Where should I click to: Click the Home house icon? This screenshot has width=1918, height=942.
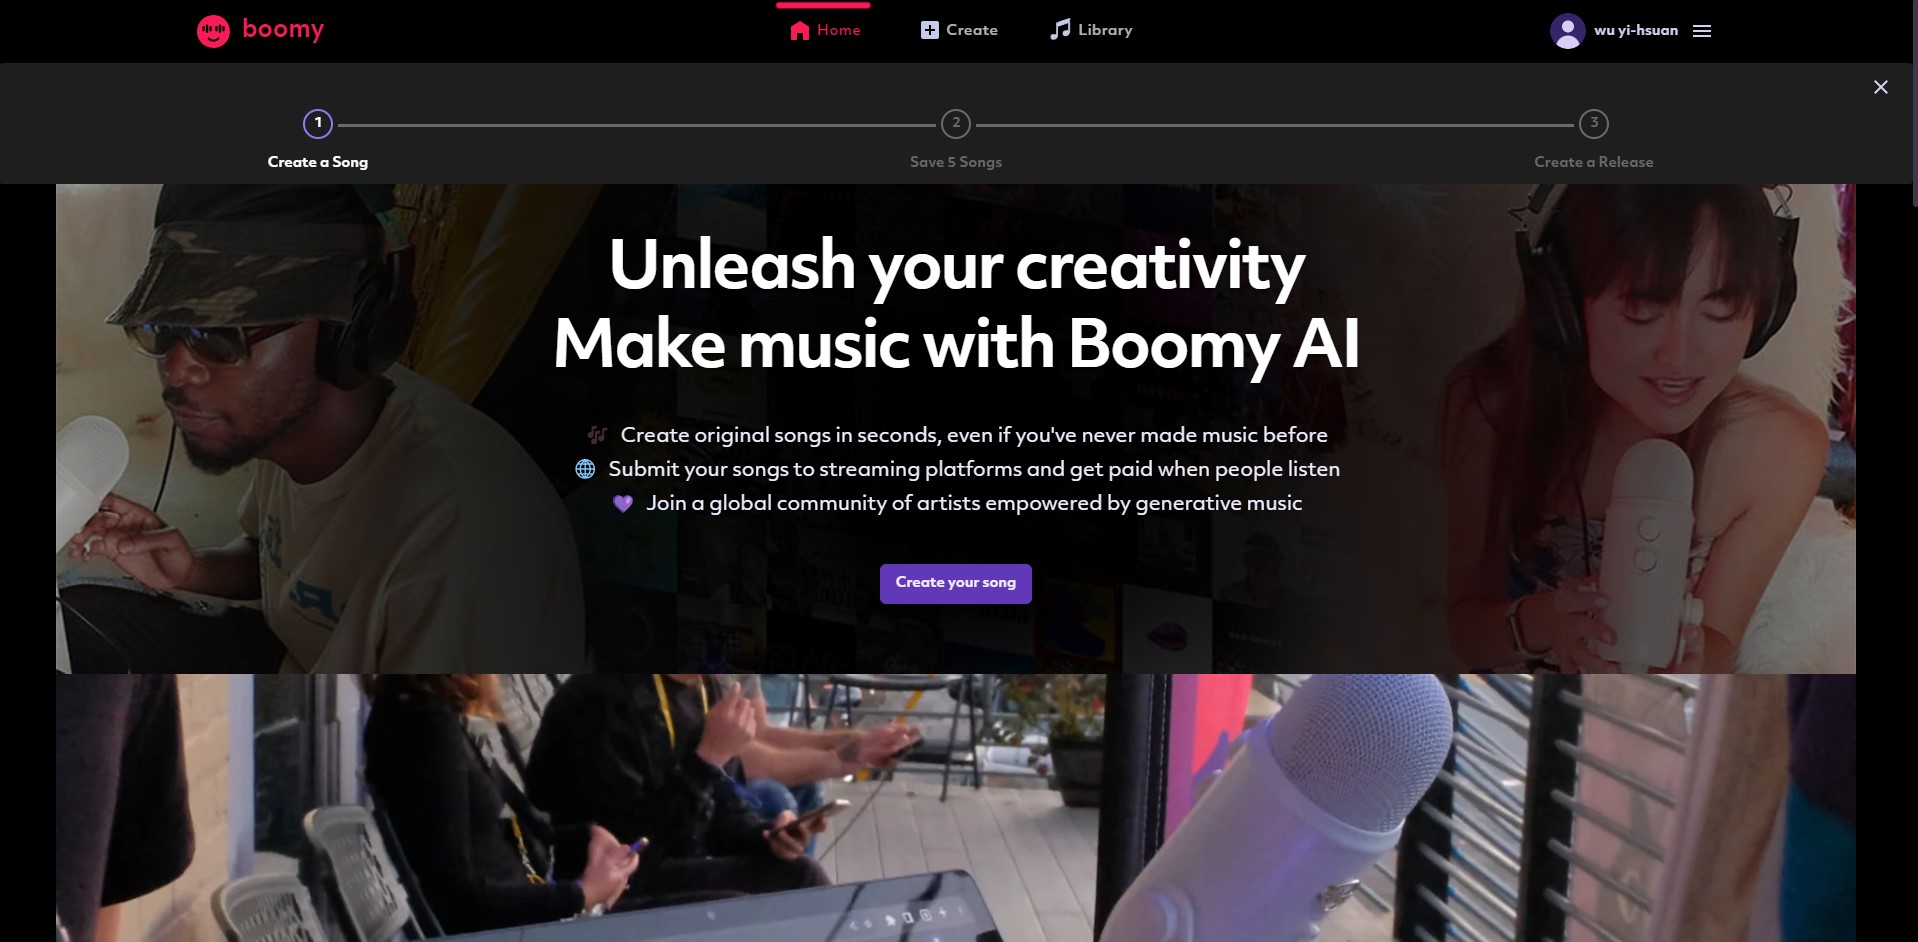tap(799, 31)
